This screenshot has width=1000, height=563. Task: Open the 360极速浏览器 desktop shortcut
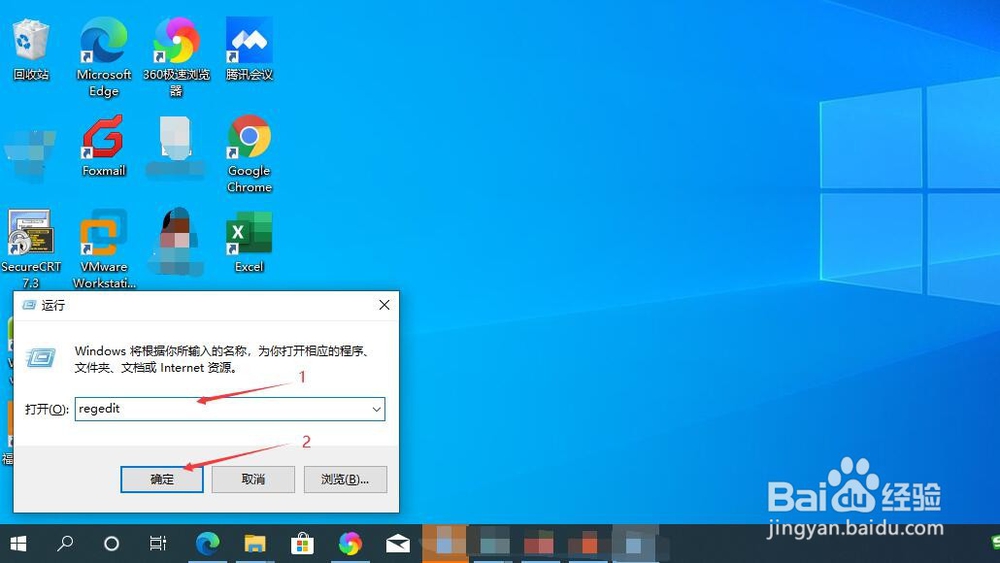[x=177, y=57]
